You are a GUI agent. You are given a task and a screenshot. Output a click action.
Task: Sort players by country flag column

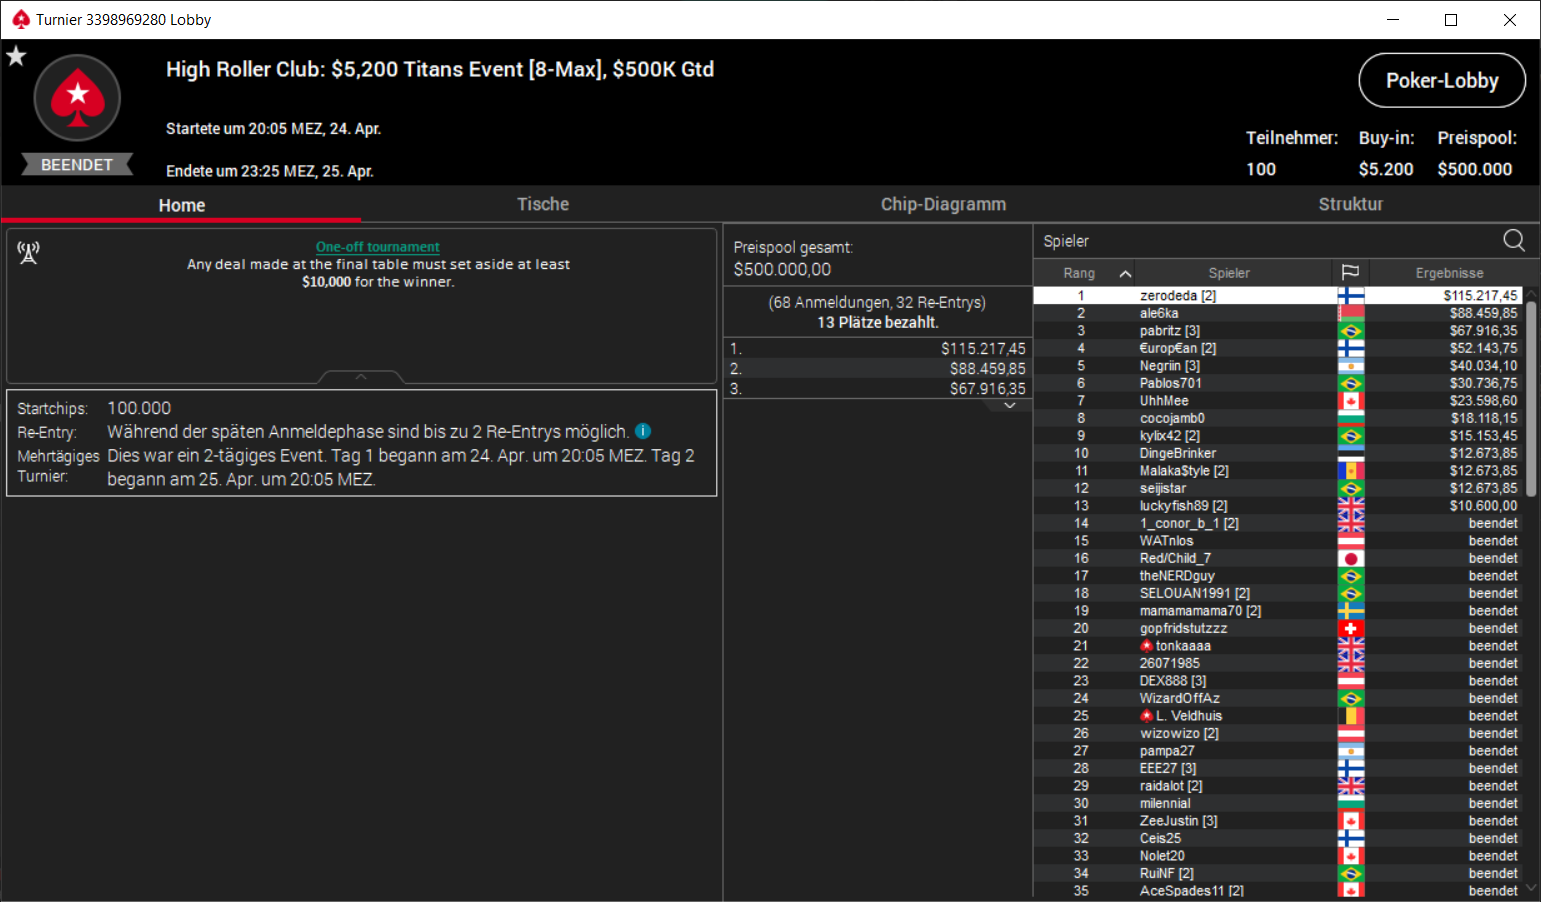[1350, 272]
